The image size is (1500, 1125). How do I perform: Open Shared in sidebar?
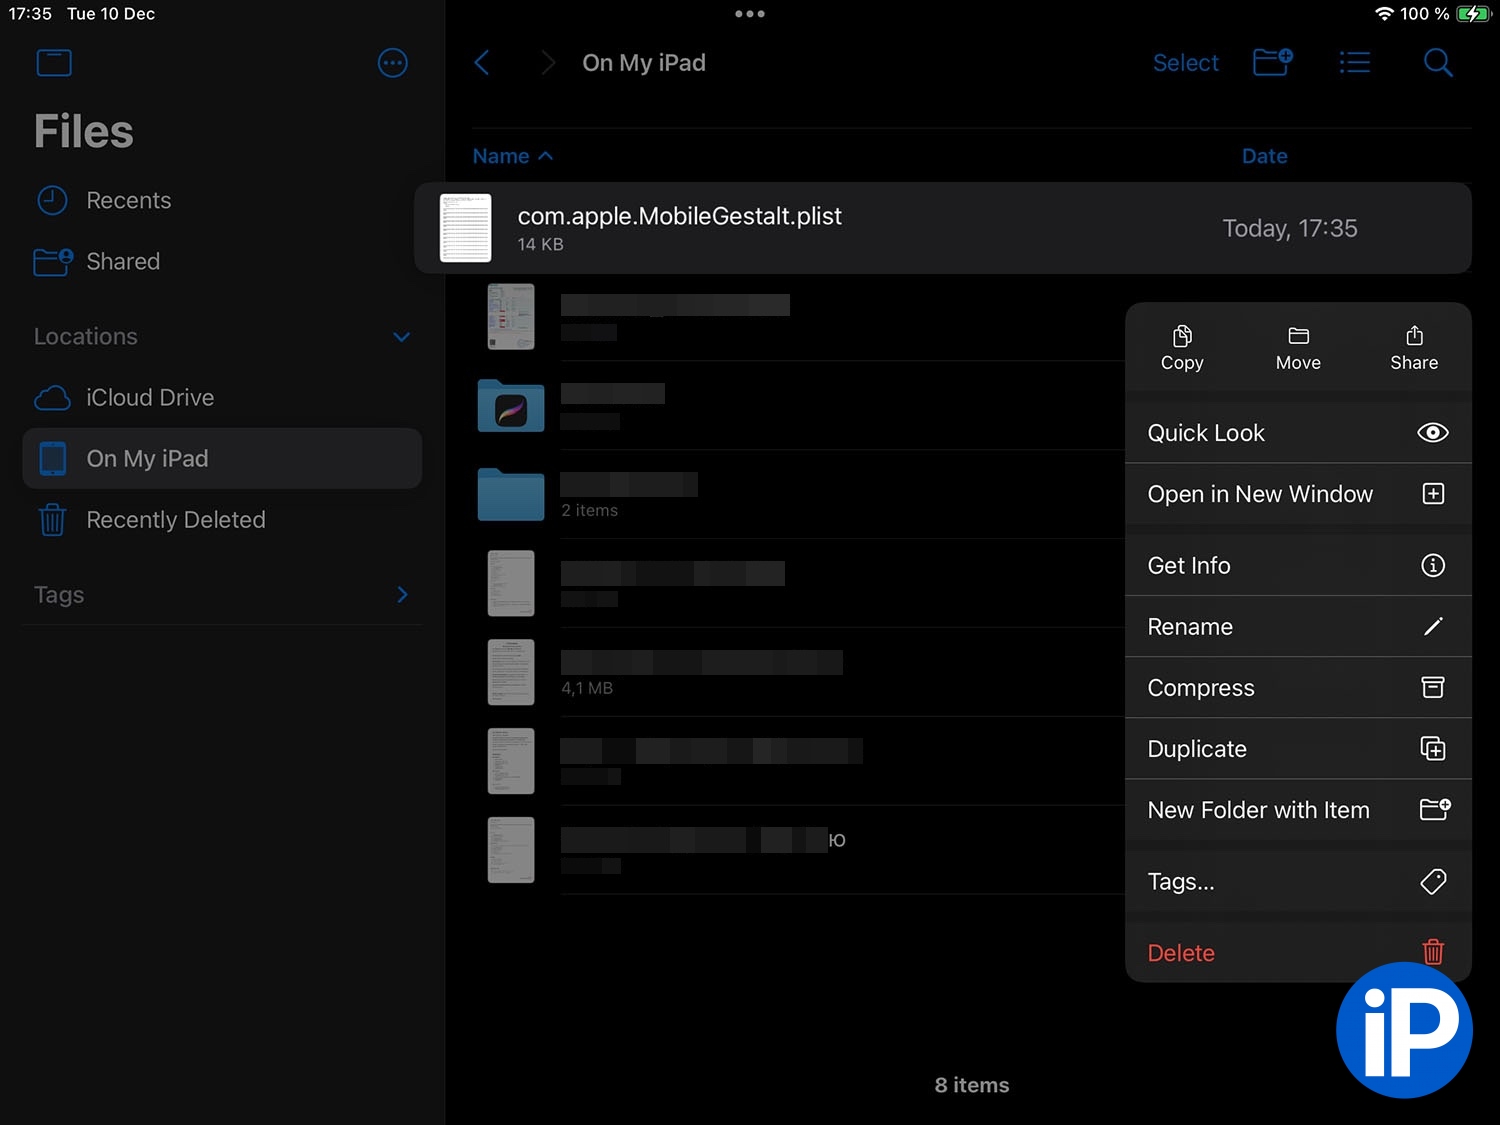222,261
